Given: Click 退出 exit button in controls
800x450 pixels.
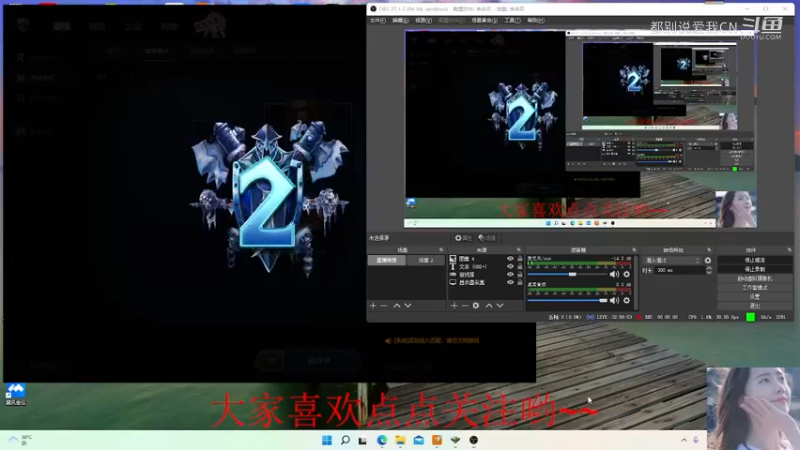Looking at the screenshot, I should click(x=755, y=306).
